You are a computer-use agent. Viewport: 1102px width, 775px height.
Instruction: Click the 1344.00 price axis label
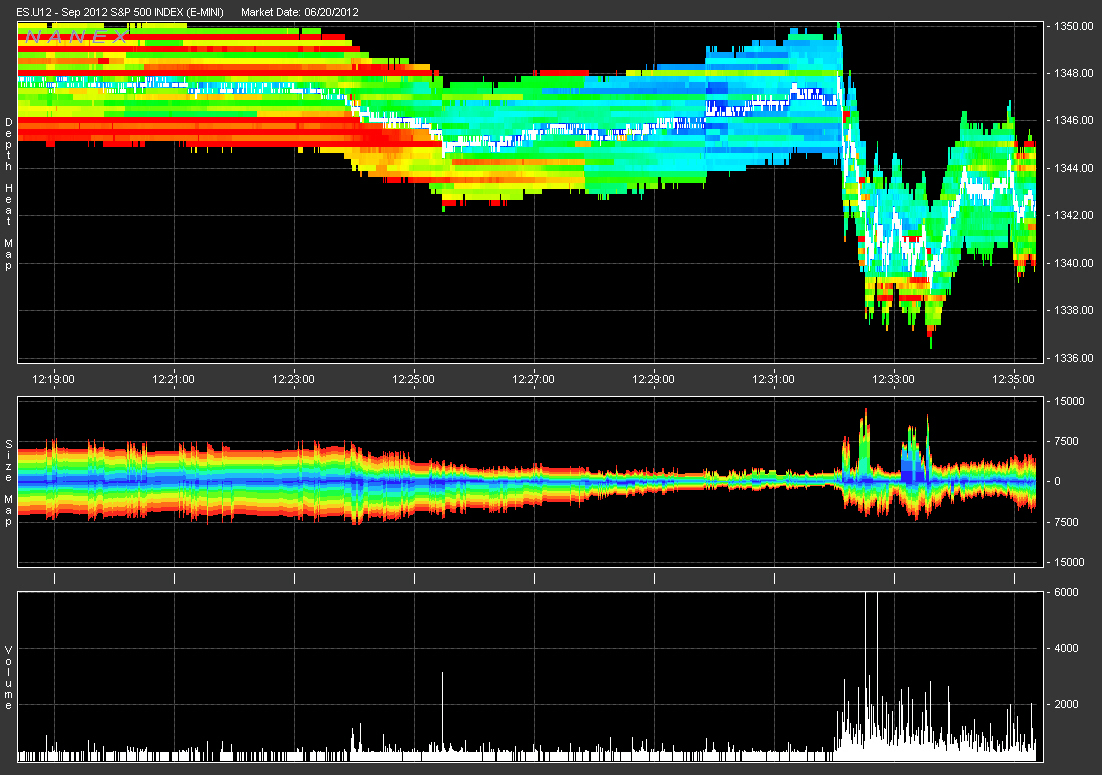1074,168
